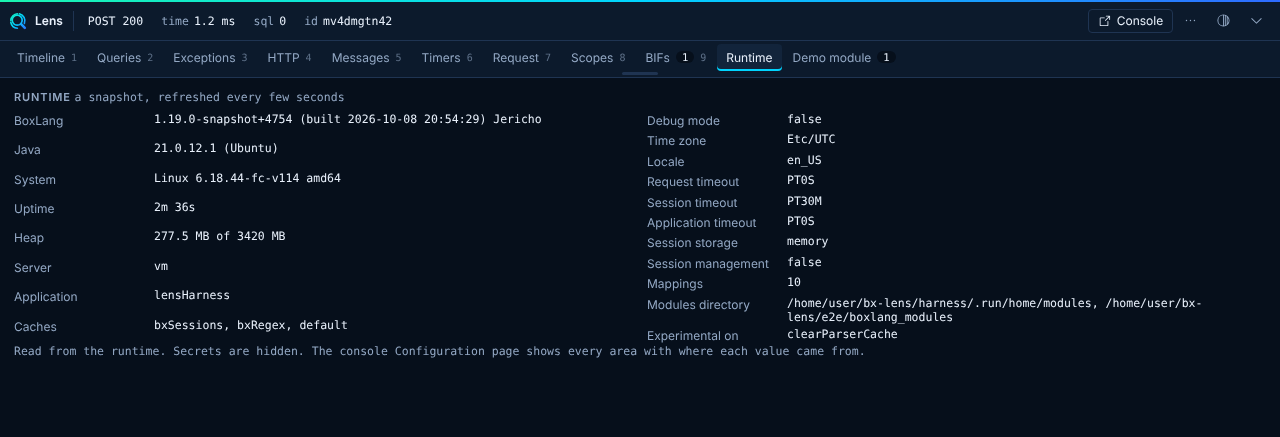Click the Locale value en_US
Viewport: 1280px width, 437px height.
click(804, 160)
